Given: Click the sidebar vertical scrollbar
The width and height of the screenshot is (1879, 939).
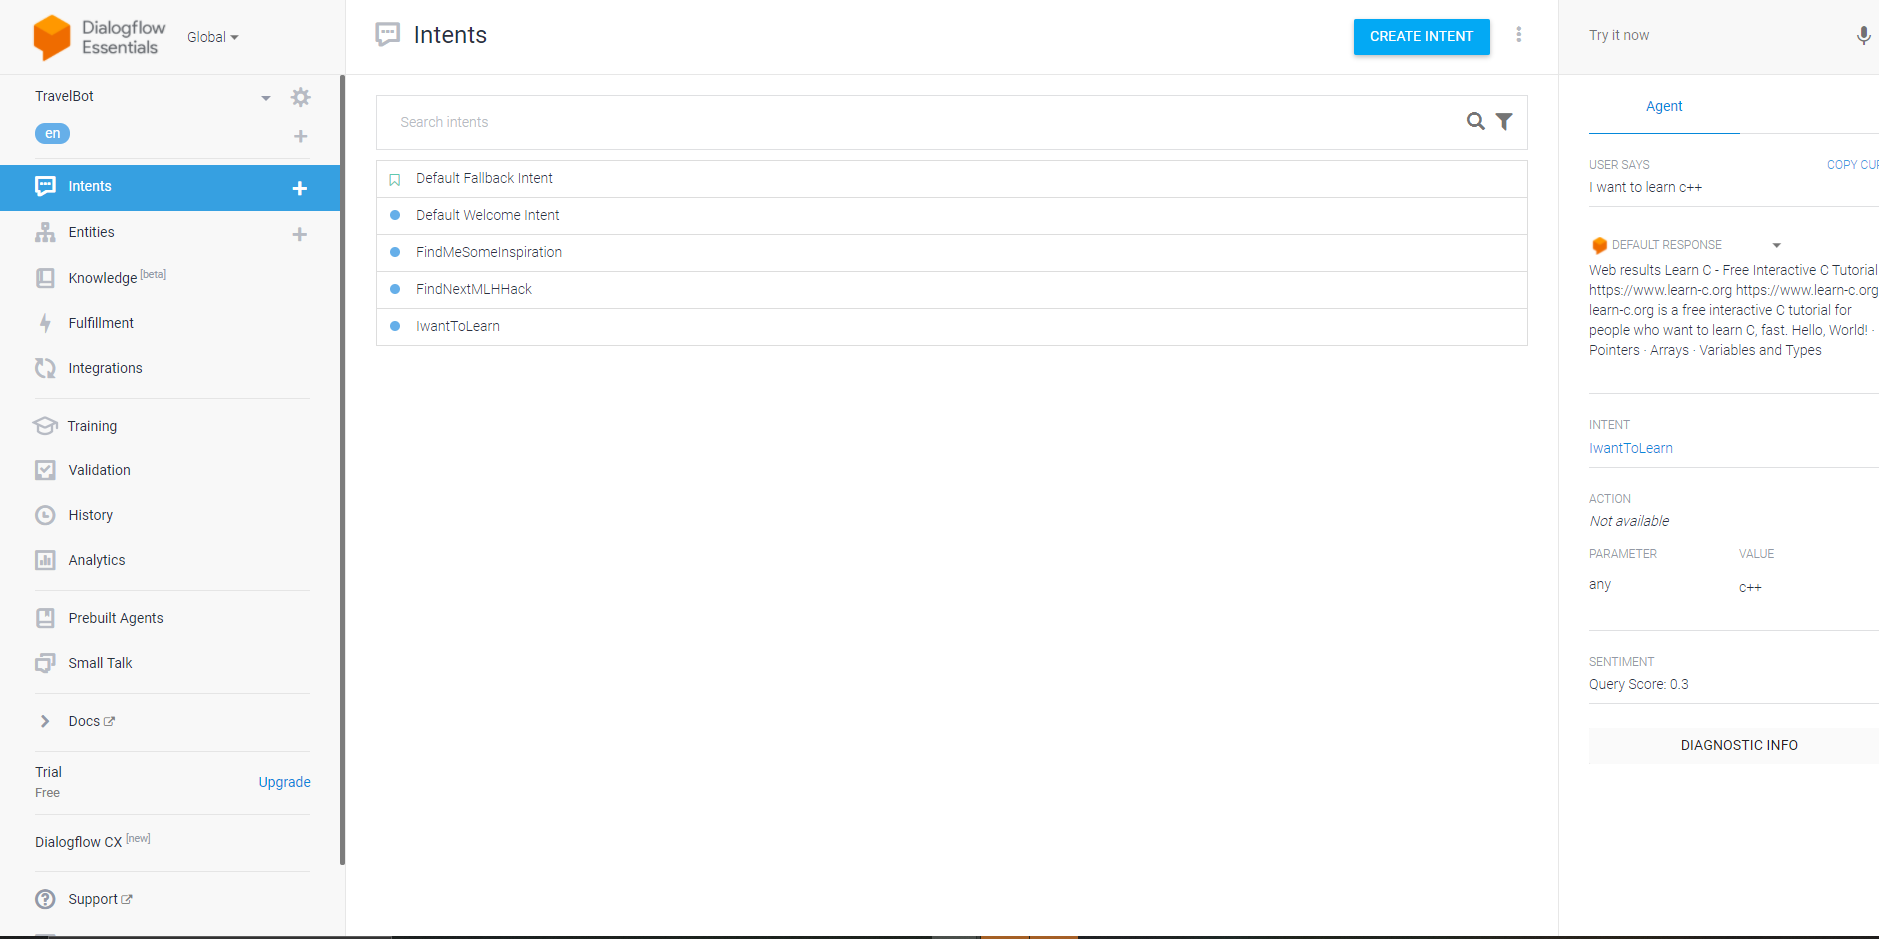Looking at the screenshot, I should pyautogui.click(x=343, y=470).
